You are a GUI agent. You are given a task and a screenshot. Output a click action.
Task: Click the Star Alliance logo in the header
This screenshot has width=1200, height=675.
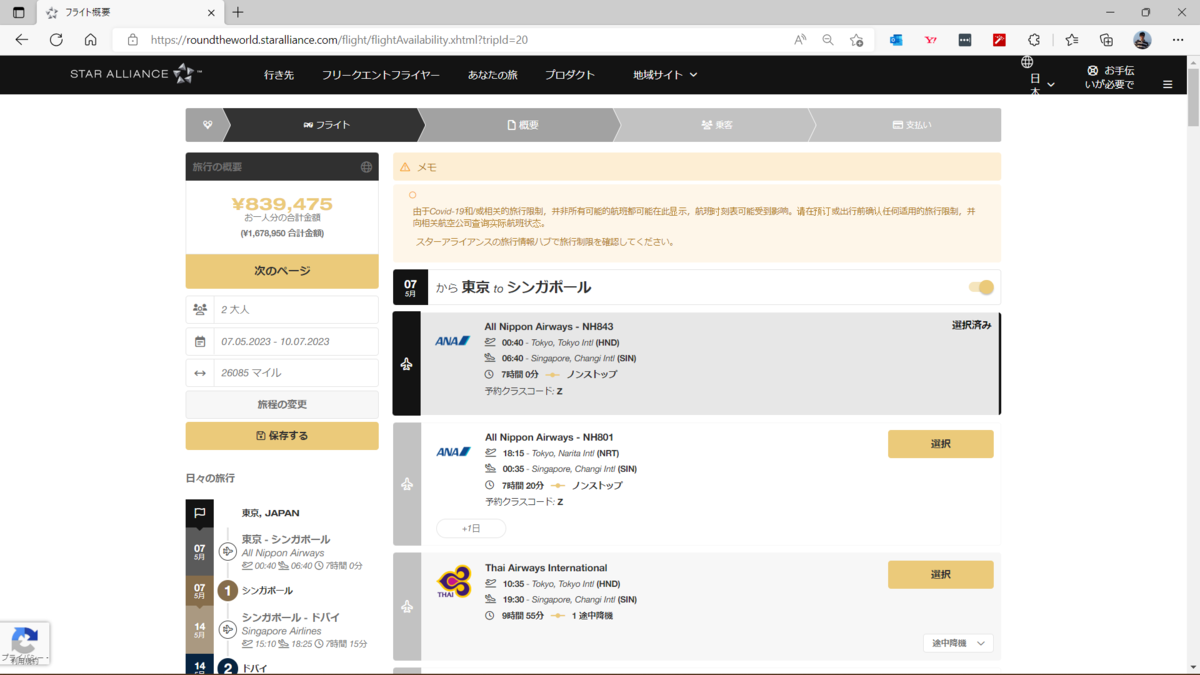point(136,74)
